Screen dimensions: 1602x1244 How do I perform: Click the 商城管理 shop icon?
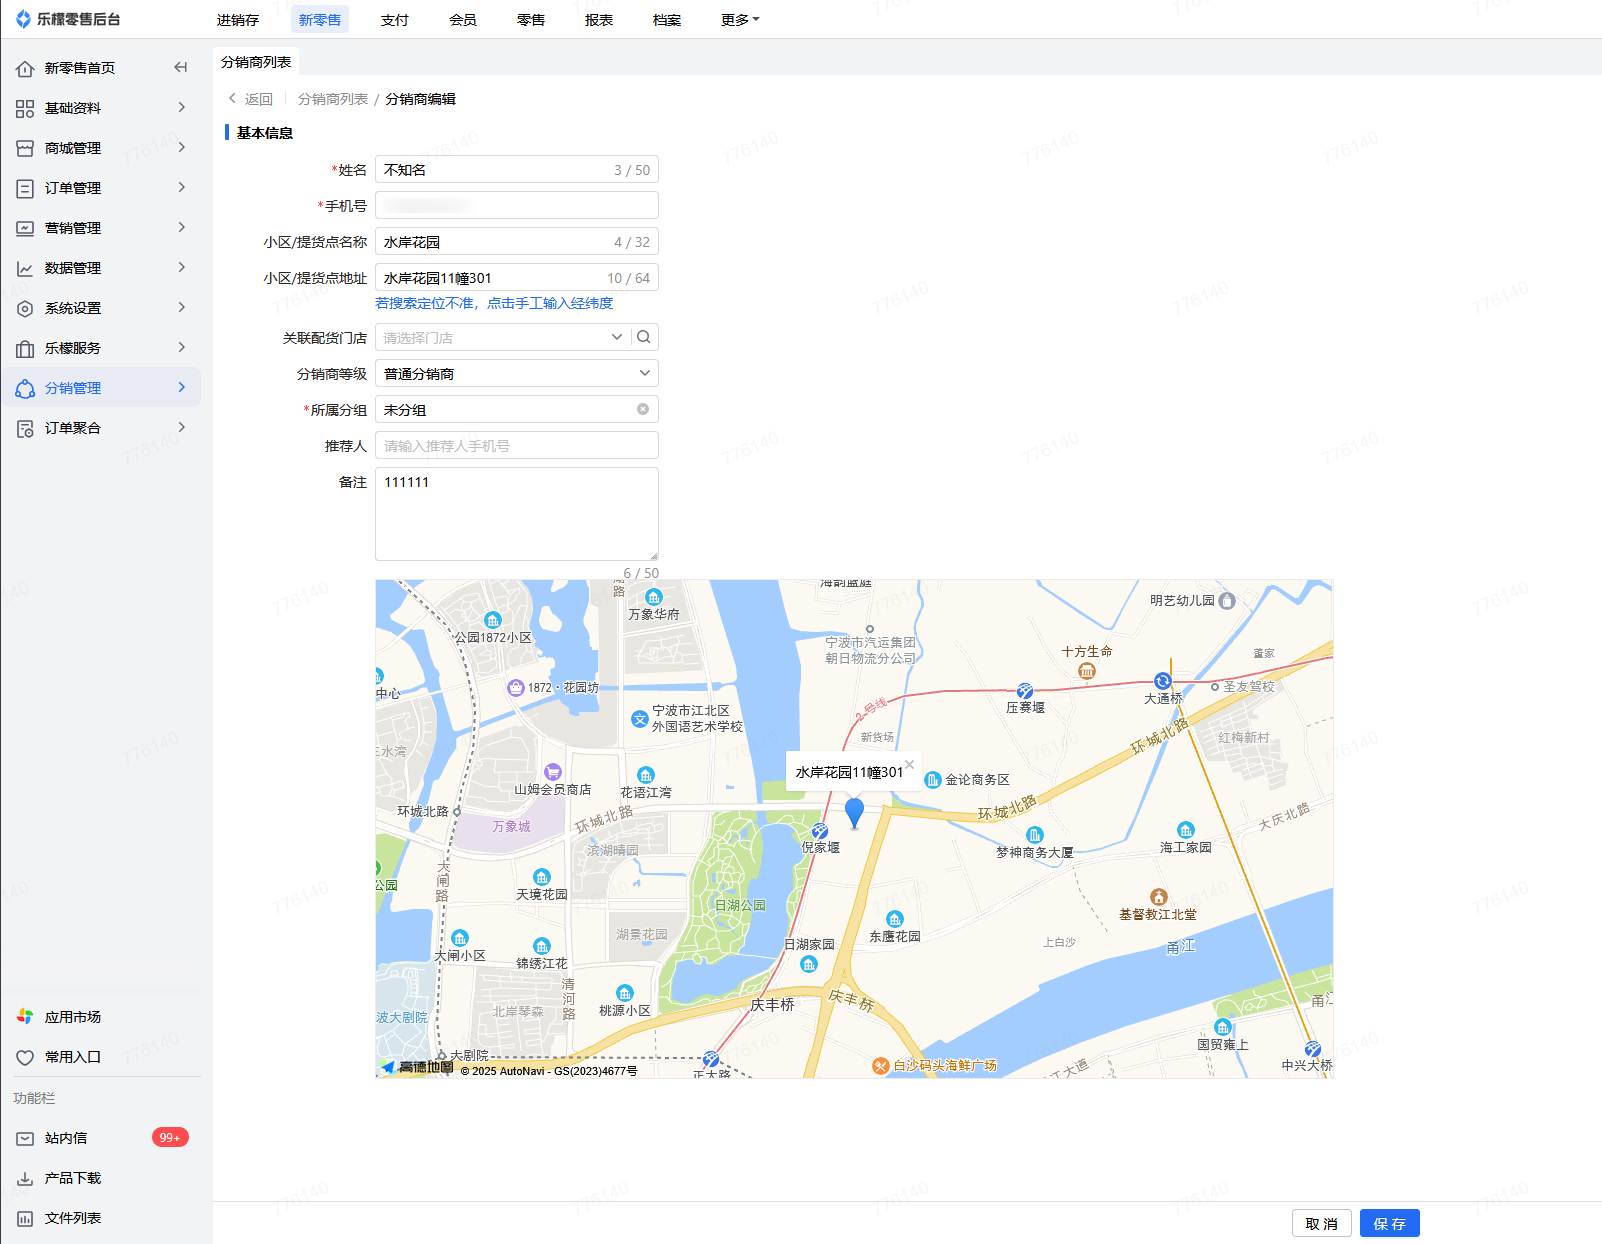click(25, 148)
